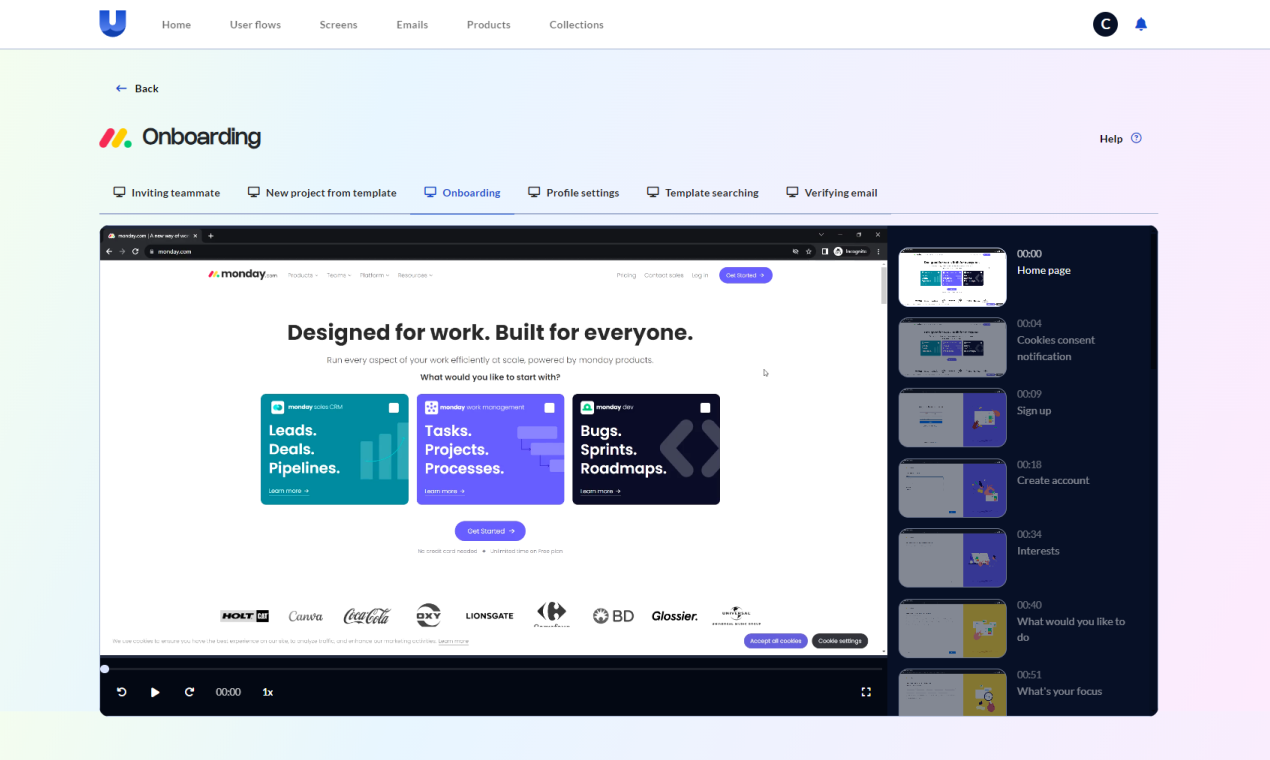Open Contact sales link on monday.com
Image resolution: width=1270 pixels, height=760 pixels.
(664, 275)
